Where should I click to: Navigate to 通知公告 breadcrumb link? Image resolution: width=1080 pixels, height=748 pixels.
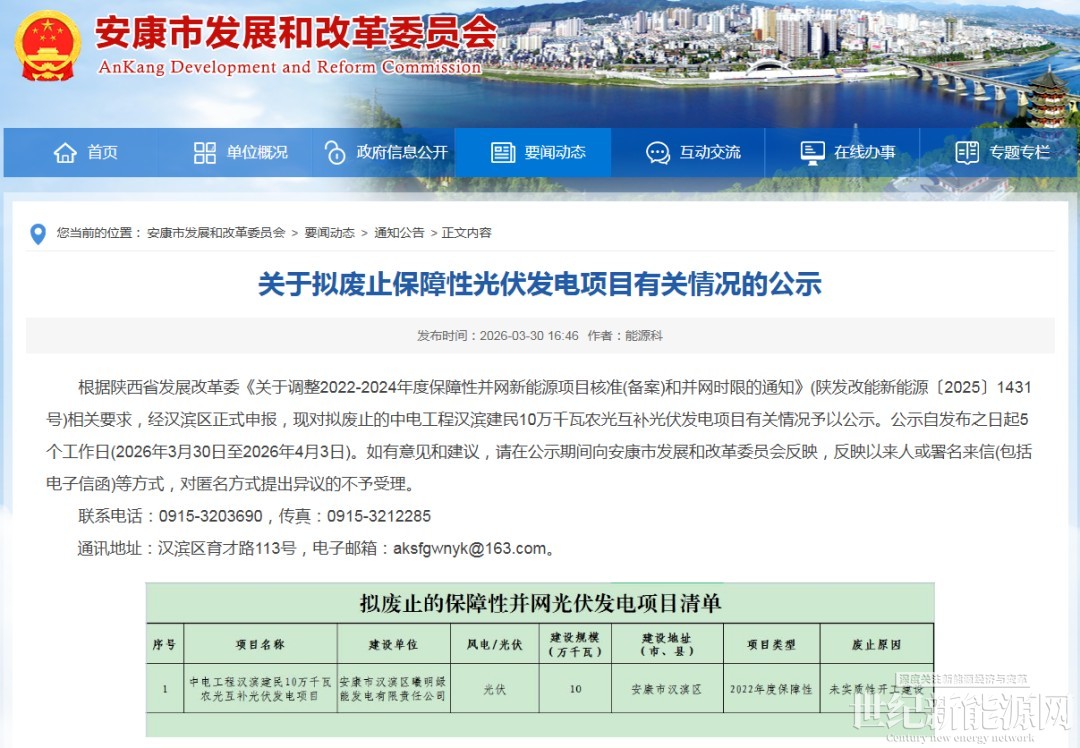coord(399,233)
